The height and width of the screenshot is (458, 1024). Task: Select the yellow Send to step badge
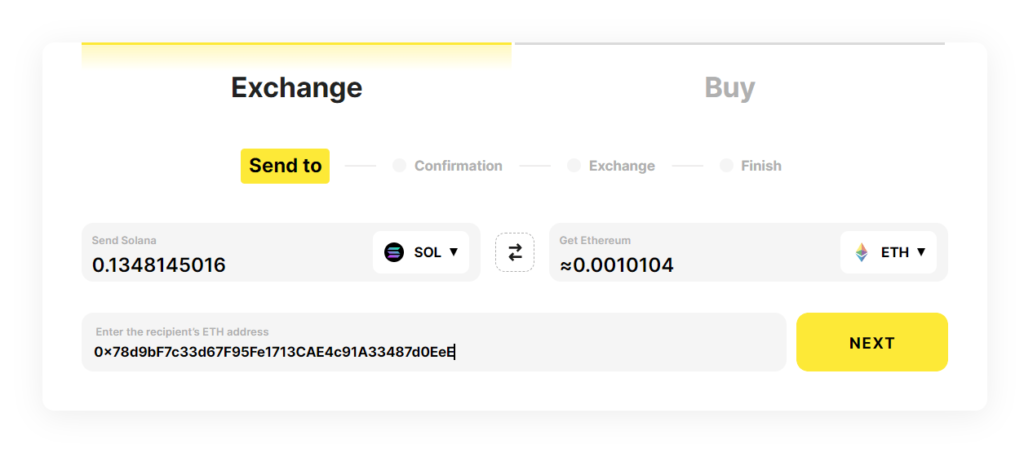(x=285, y=166)
